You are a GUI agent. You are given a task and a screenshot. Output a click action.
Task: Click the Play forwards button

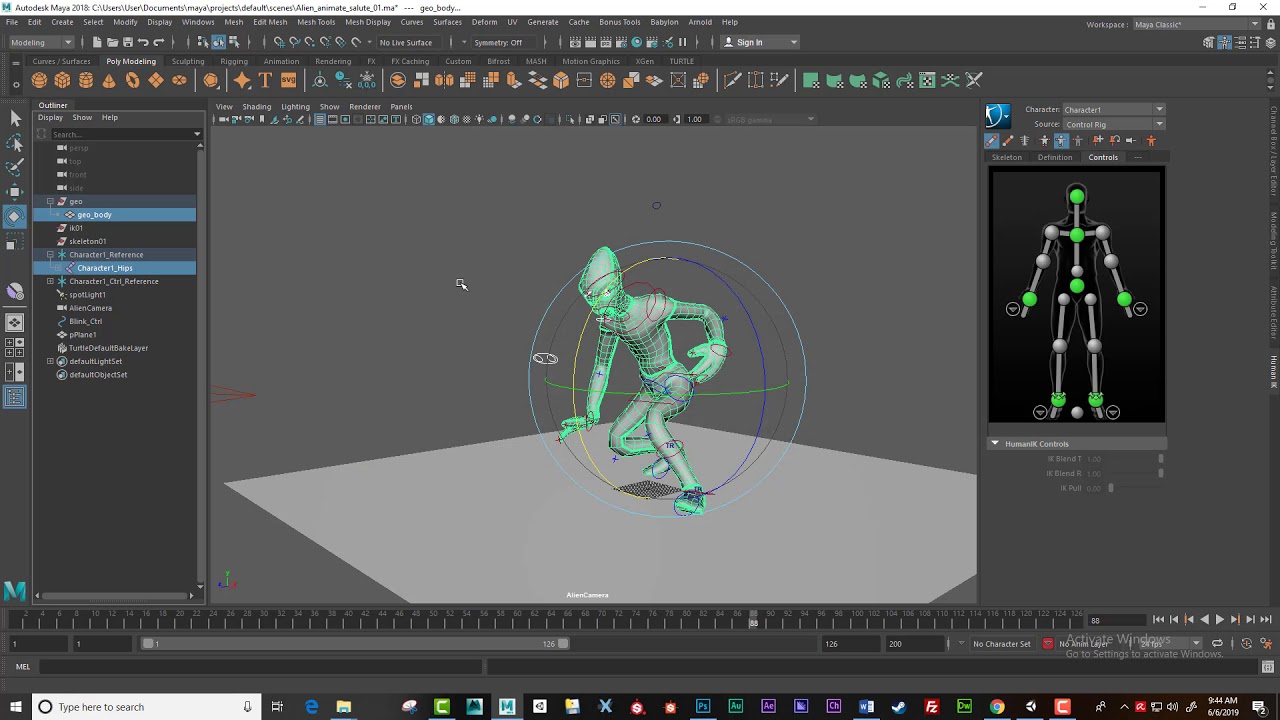click(x=1219, y=620)
